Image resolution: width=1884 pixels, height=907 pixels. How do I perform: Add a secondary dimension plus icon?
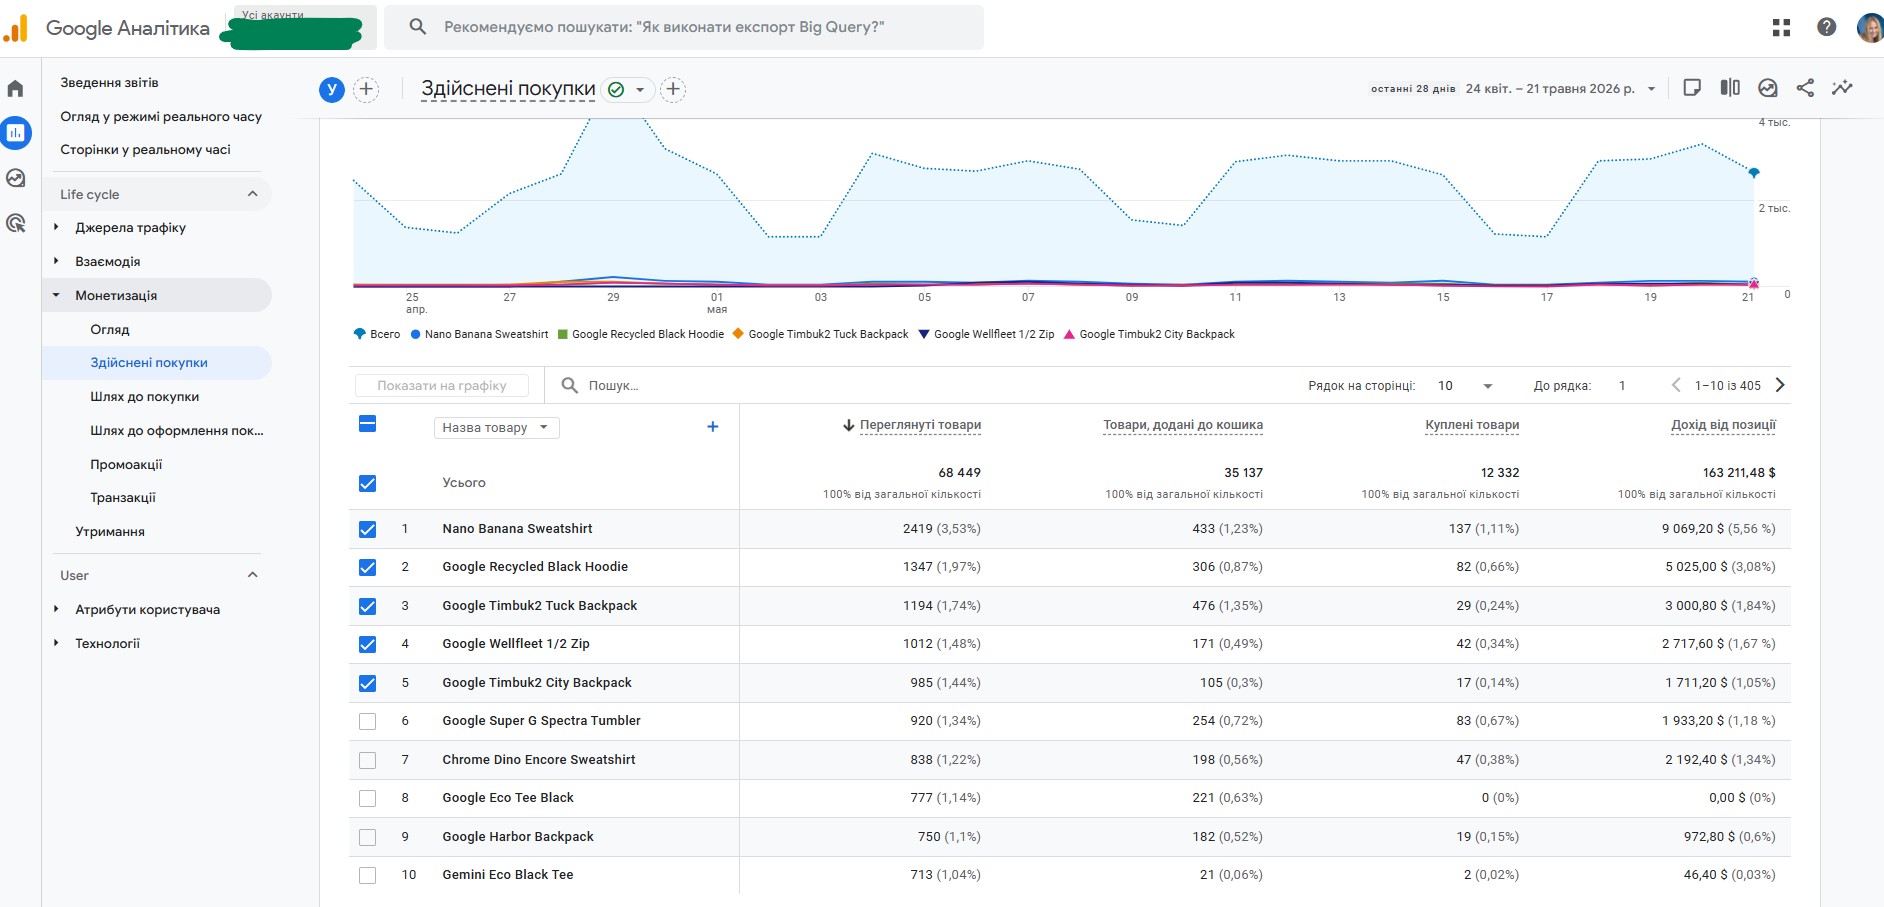(x=713, y=427)
